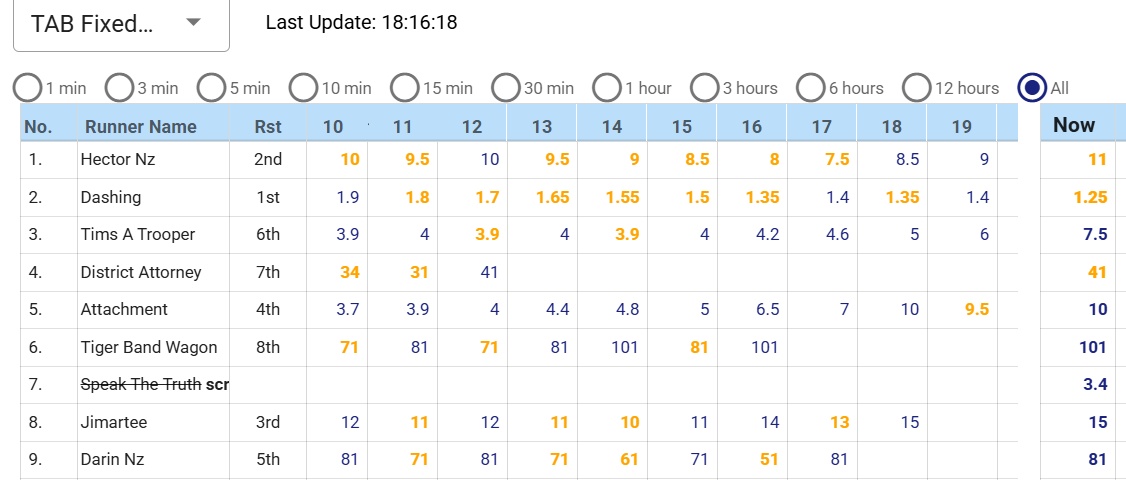This screenshot has height=480, width=1126.
Task: Choose the 3 hours time range
Action: pos(705,88)
